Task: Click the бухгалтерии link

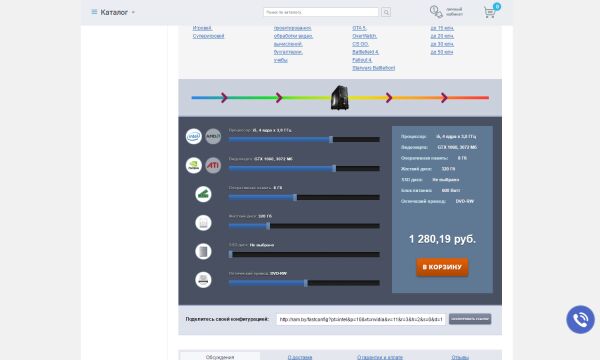Action: click(288, 52)
